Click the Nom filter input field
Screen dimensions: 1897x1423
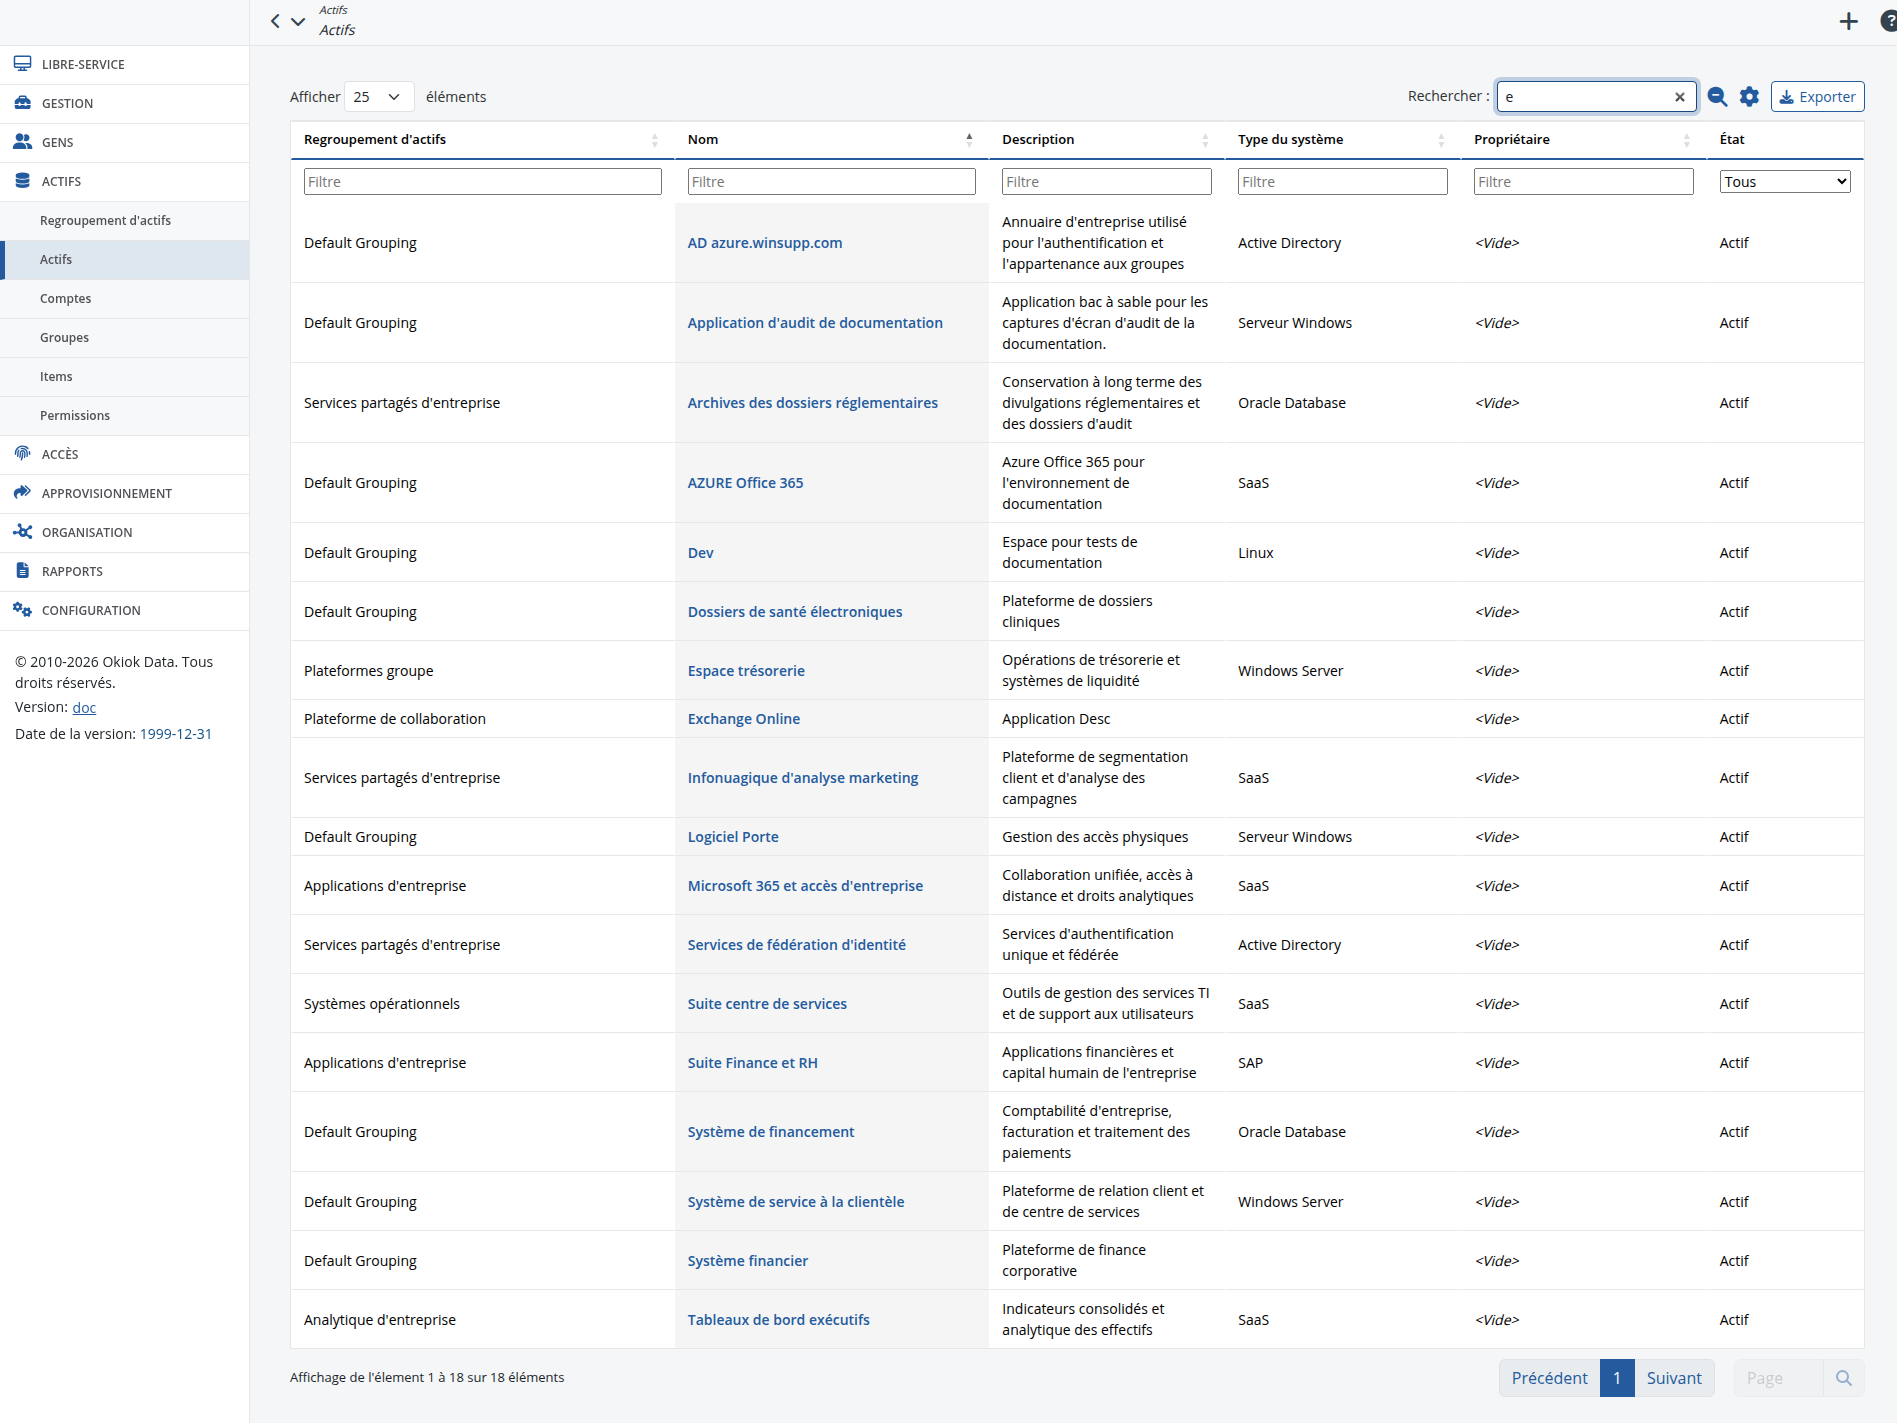[x=831, y=182]
